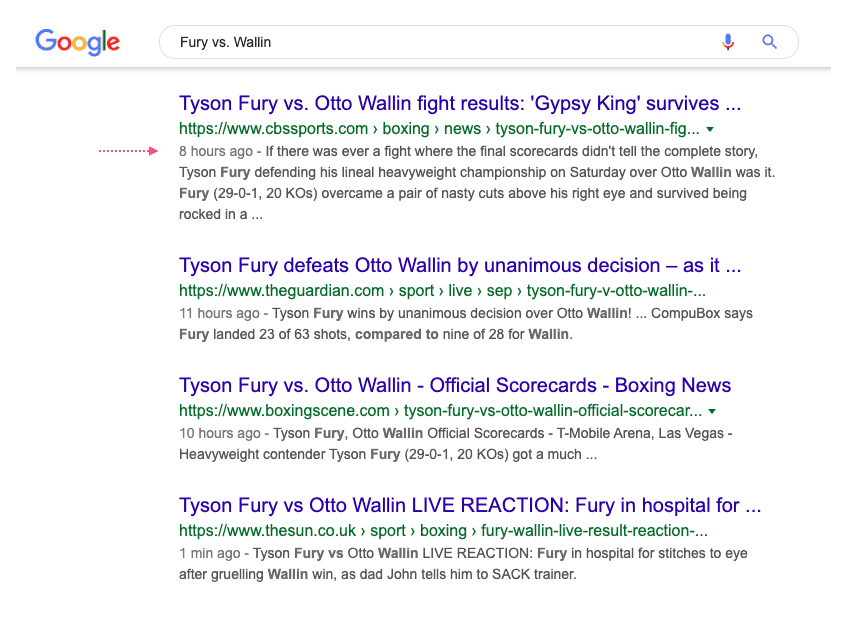Click the cbssports.com green URL breadcrumb
The image size is (847, 632).
tap(438, 129)
